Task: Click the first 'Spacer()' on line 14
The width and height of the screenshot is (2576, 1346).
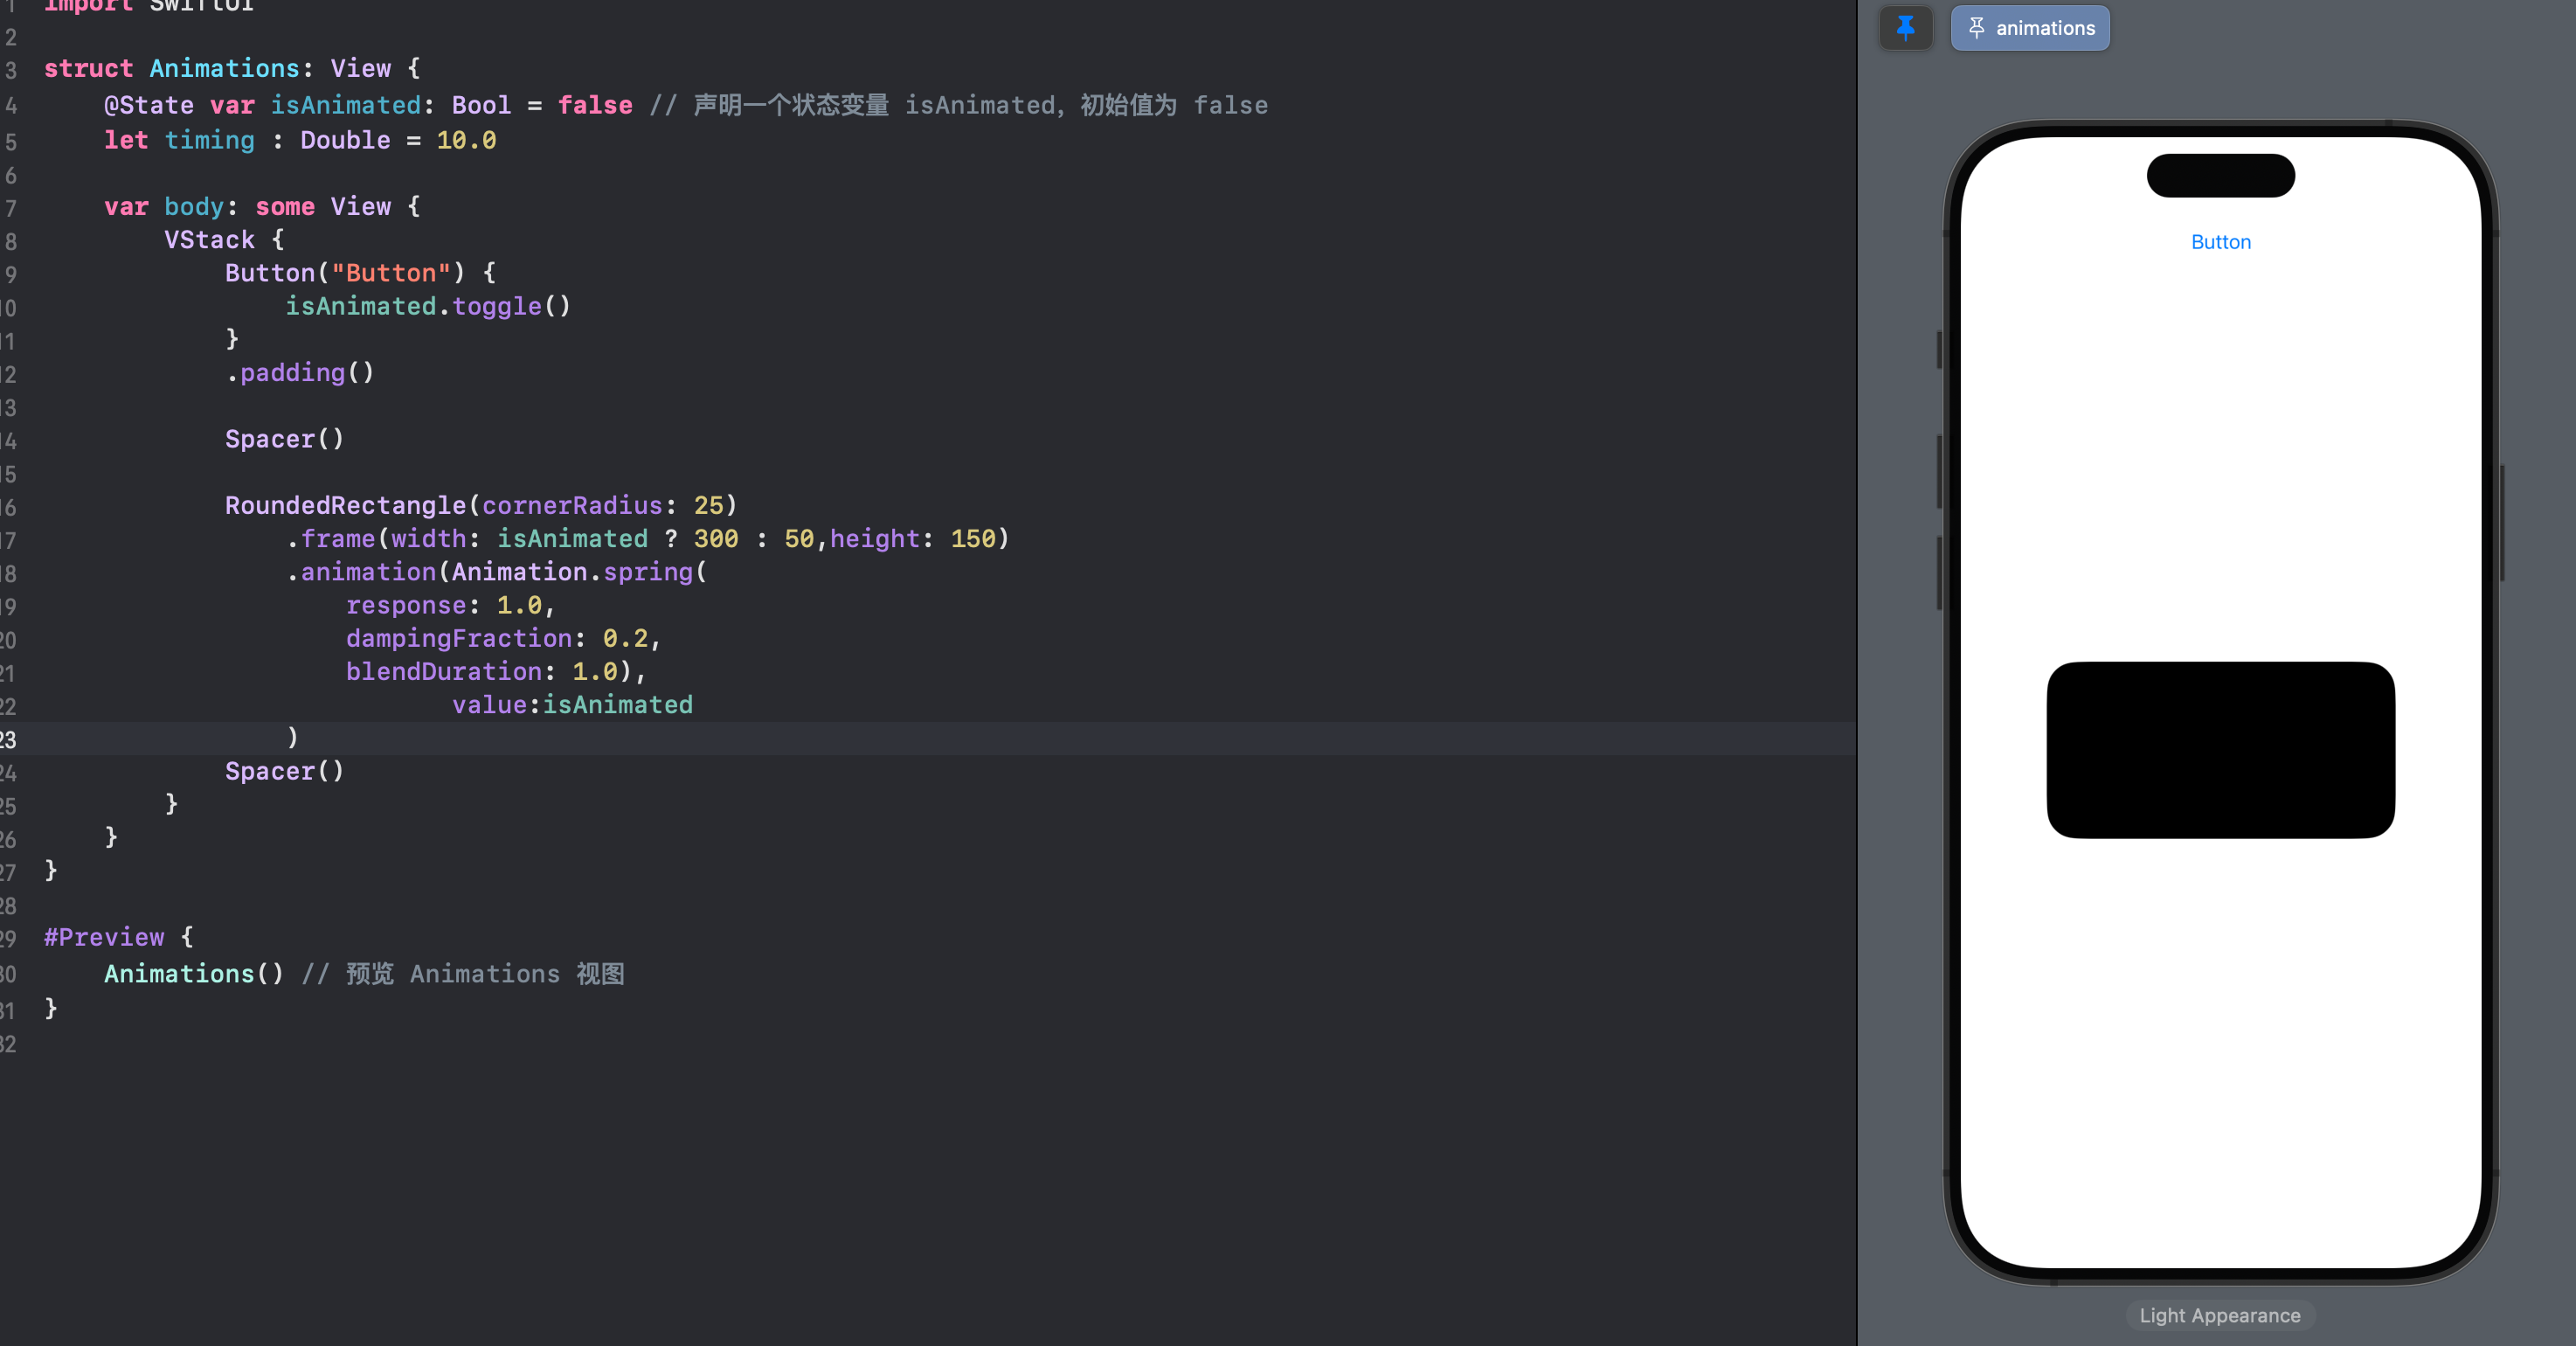Action: [285, 439]
